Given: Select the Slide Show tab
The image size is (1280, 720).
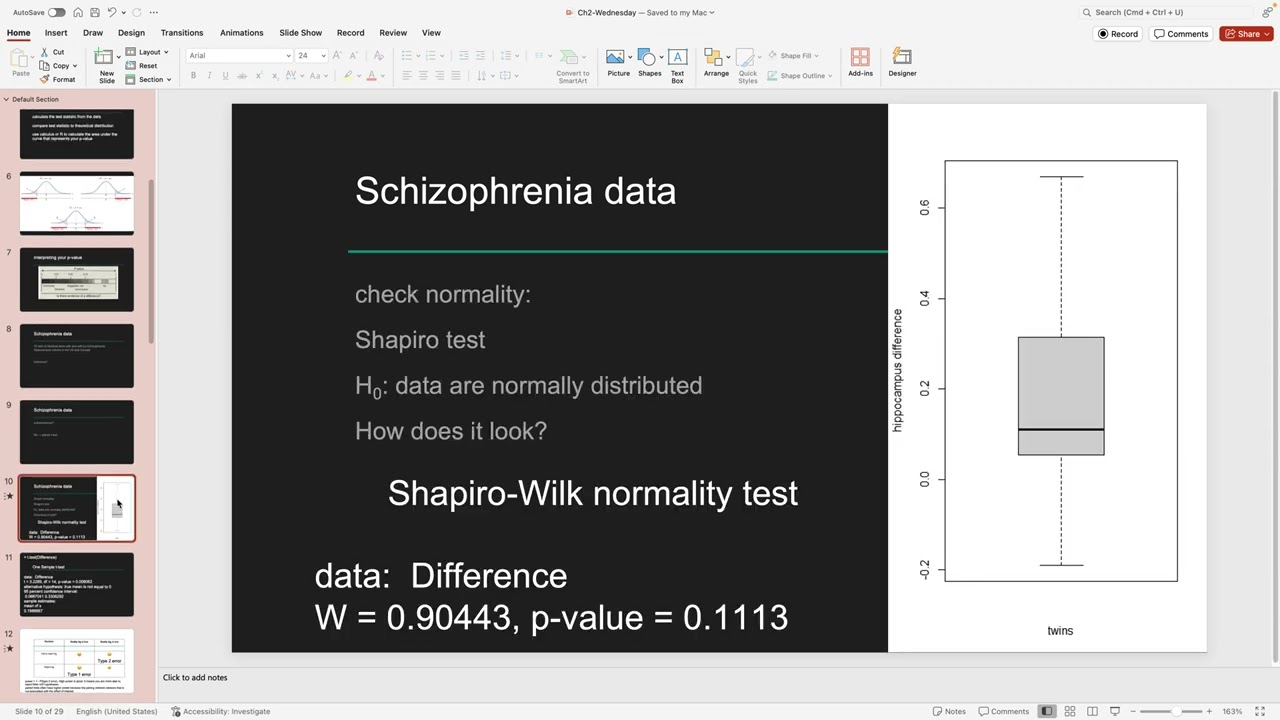Looking at the screenshot, I should tap(300, 33).
